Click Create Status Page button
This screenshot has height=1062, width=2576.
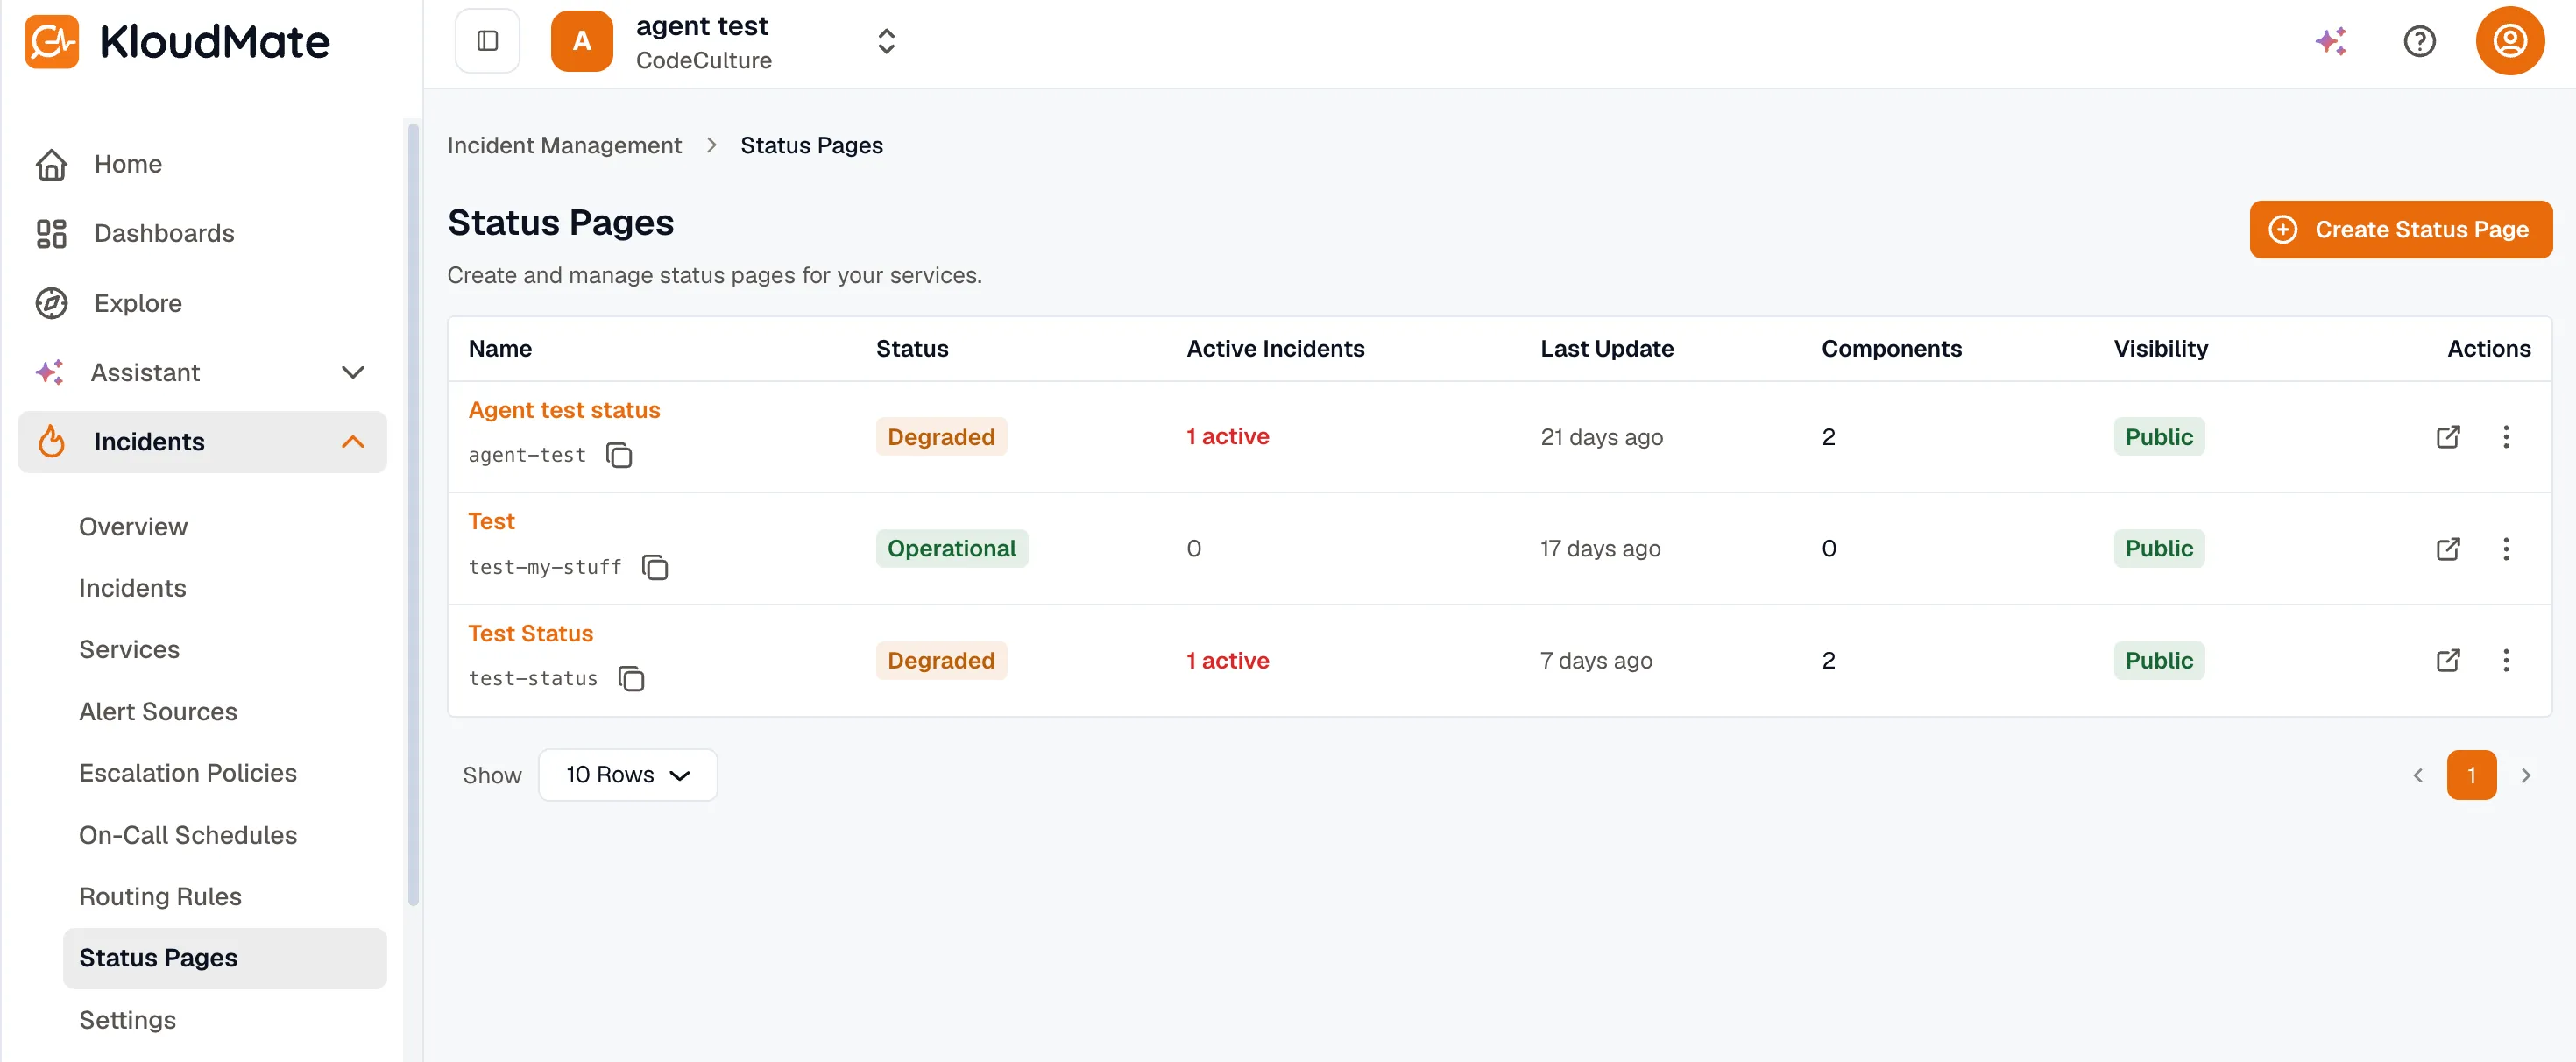(2400, 229)
